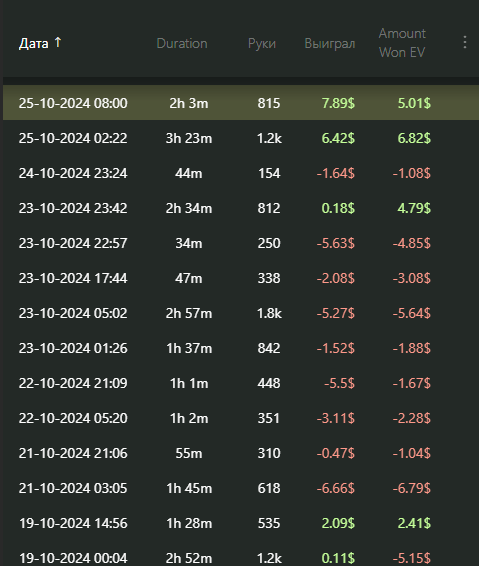Sort by Amount Won EV header

click(402, 43)
